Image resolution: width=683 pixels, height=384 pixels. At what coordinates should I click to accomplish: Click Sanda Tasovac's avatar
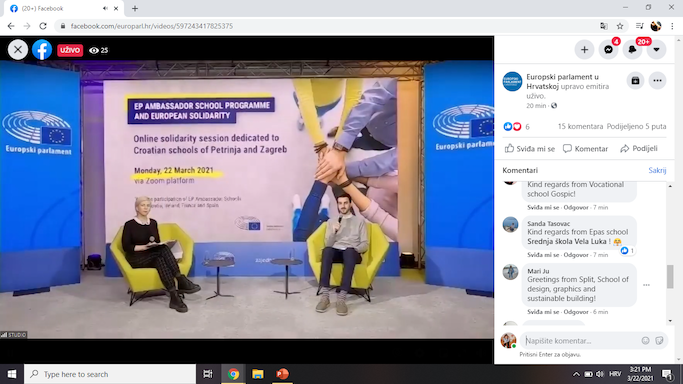click(x=510, y=225)
